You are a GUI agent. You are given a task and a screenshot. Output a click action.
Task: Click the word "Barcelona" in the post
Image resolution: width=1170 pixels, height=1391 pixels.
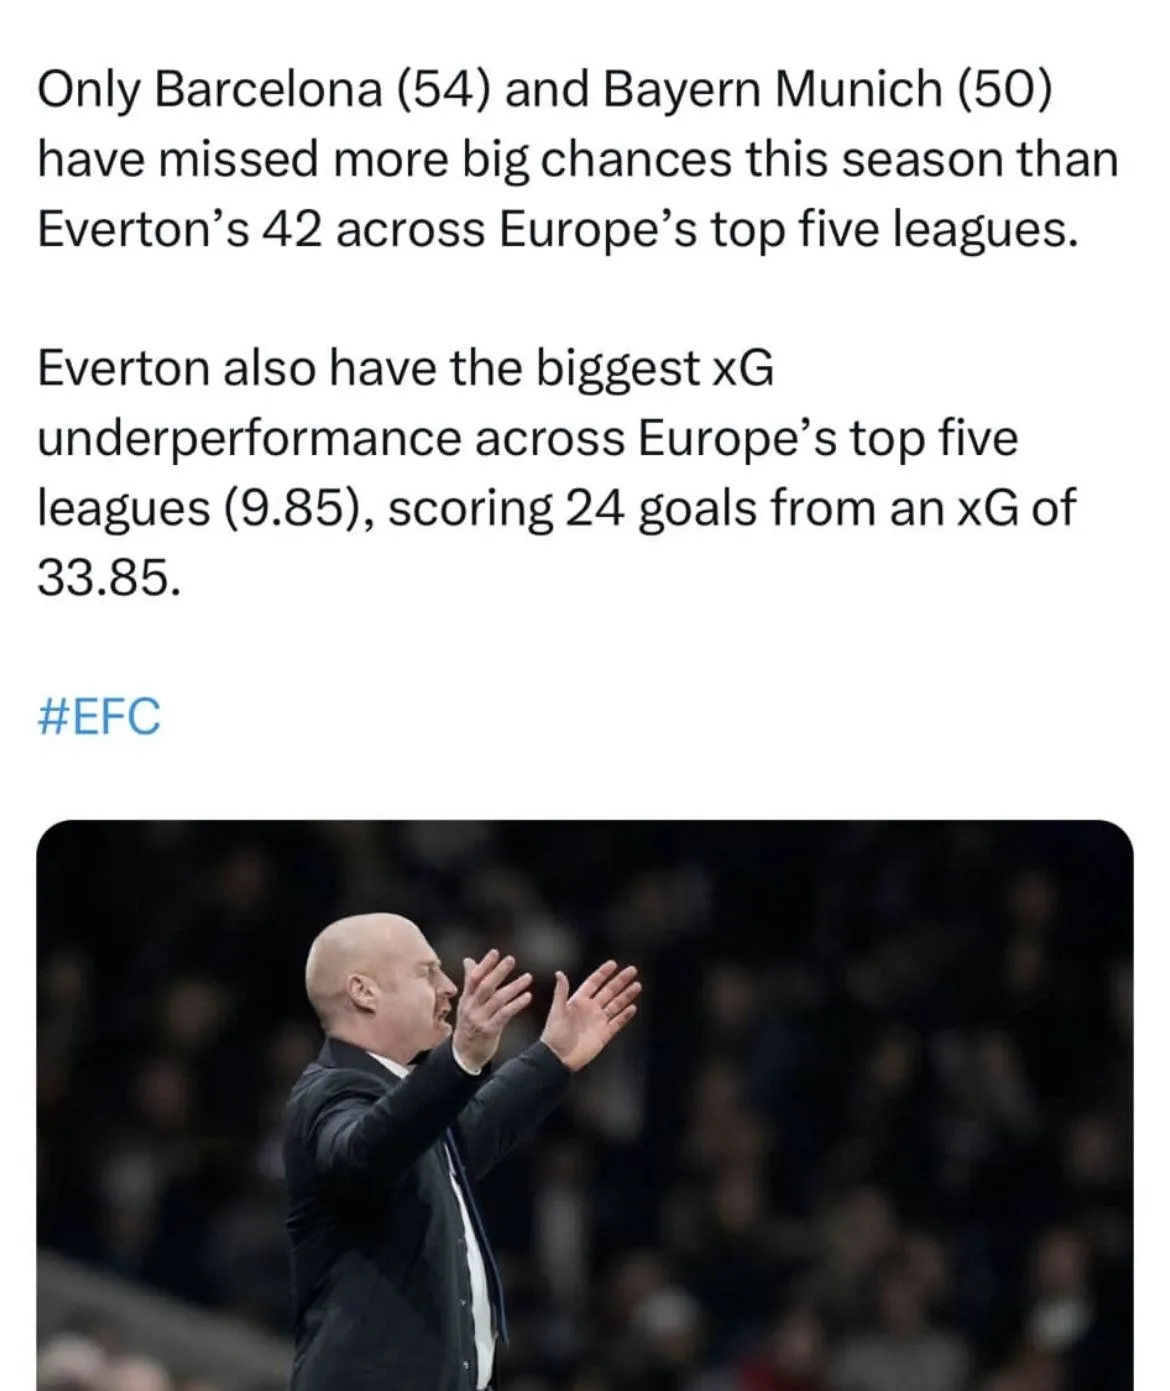coord(270,91)
